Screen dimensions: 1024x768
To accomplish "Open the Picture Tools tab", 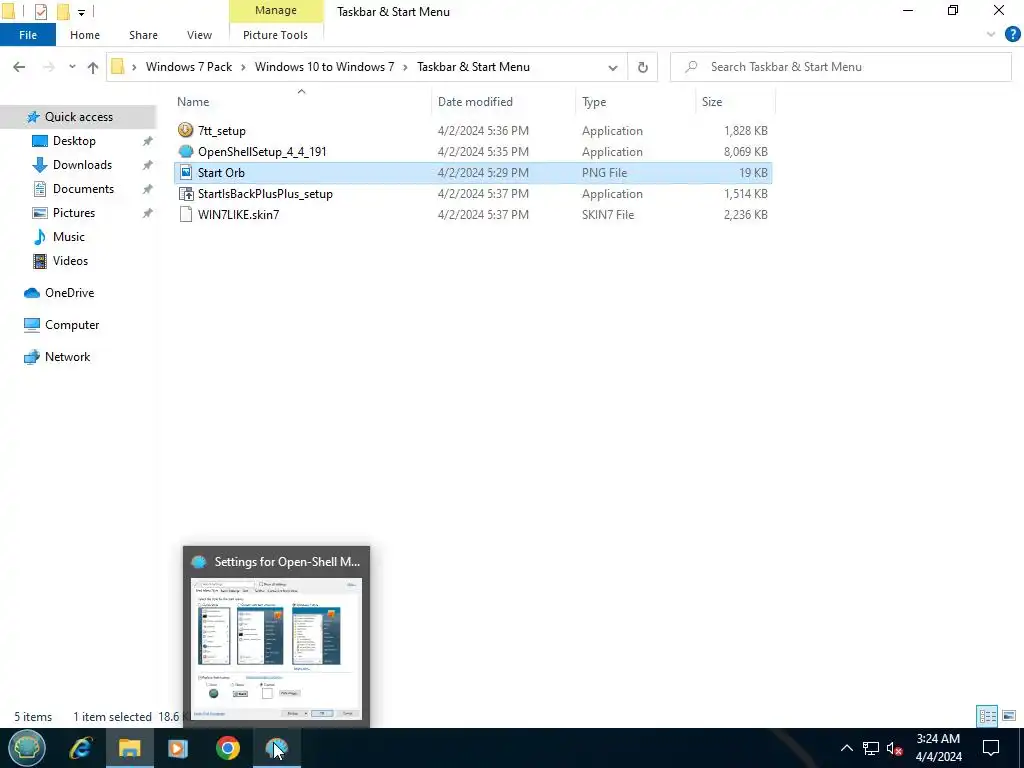I will coord(275,35).
